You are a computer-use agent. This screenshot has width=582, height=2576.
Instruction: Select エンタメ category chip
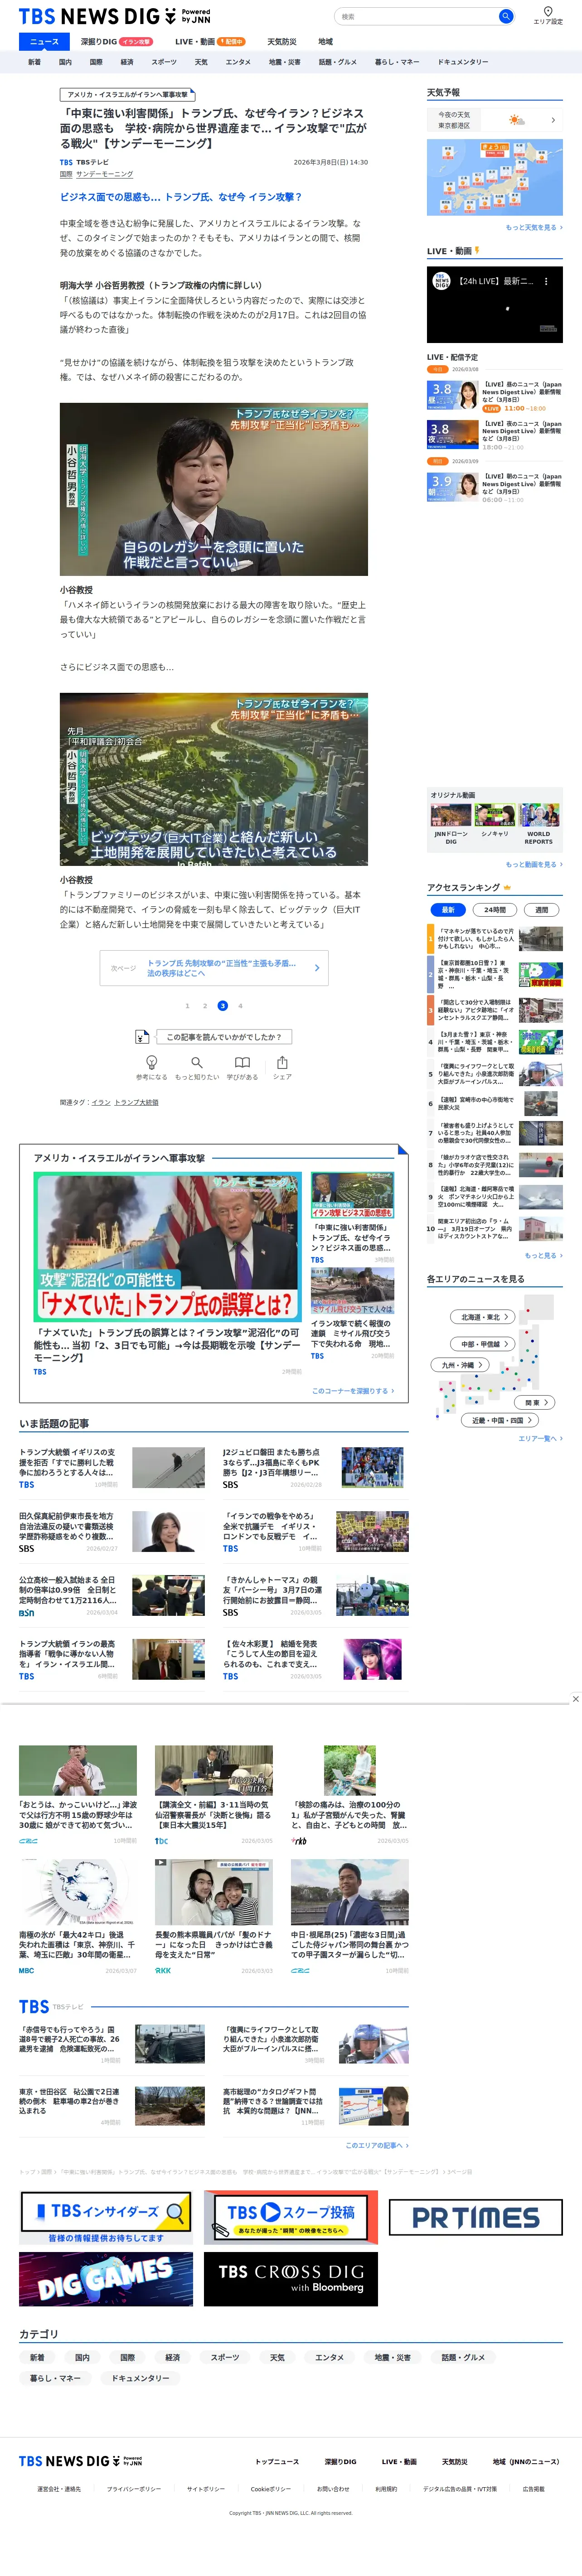click(329, 2358)
